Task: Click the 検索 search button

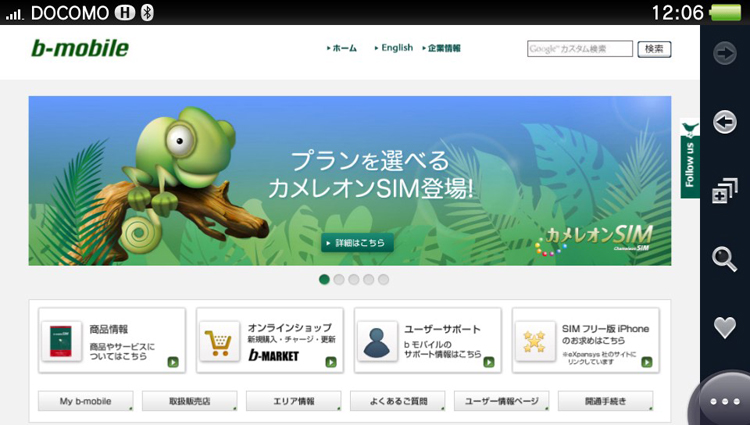Action: point(654,49)
